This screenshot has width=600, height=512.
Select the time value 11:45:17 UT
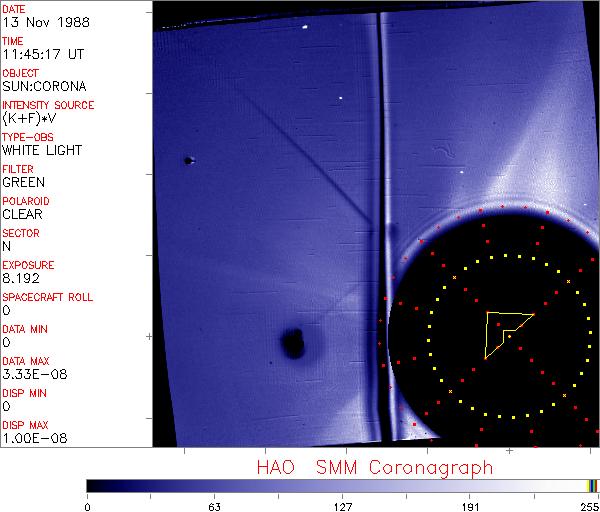click(43, 54)
